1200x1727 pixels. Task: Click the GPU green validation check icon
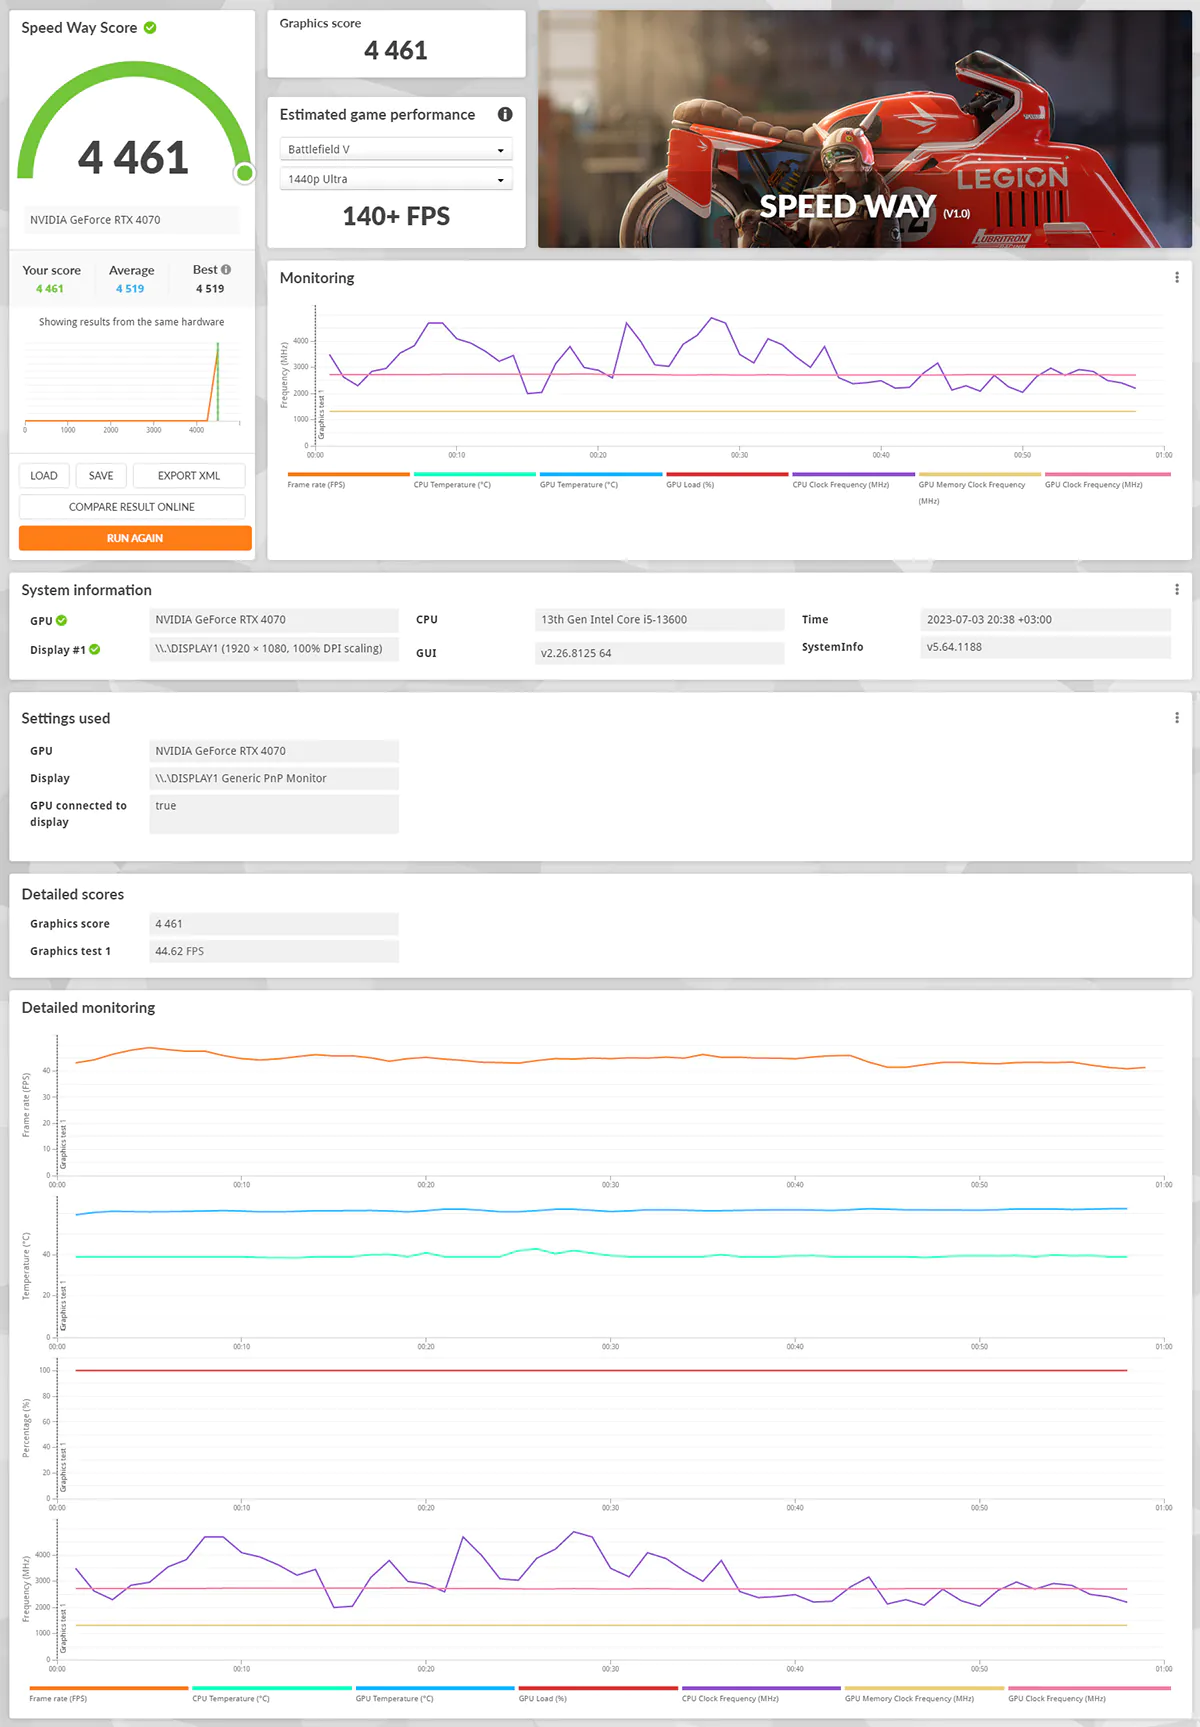pyautogui.click(x=62, y=620)
